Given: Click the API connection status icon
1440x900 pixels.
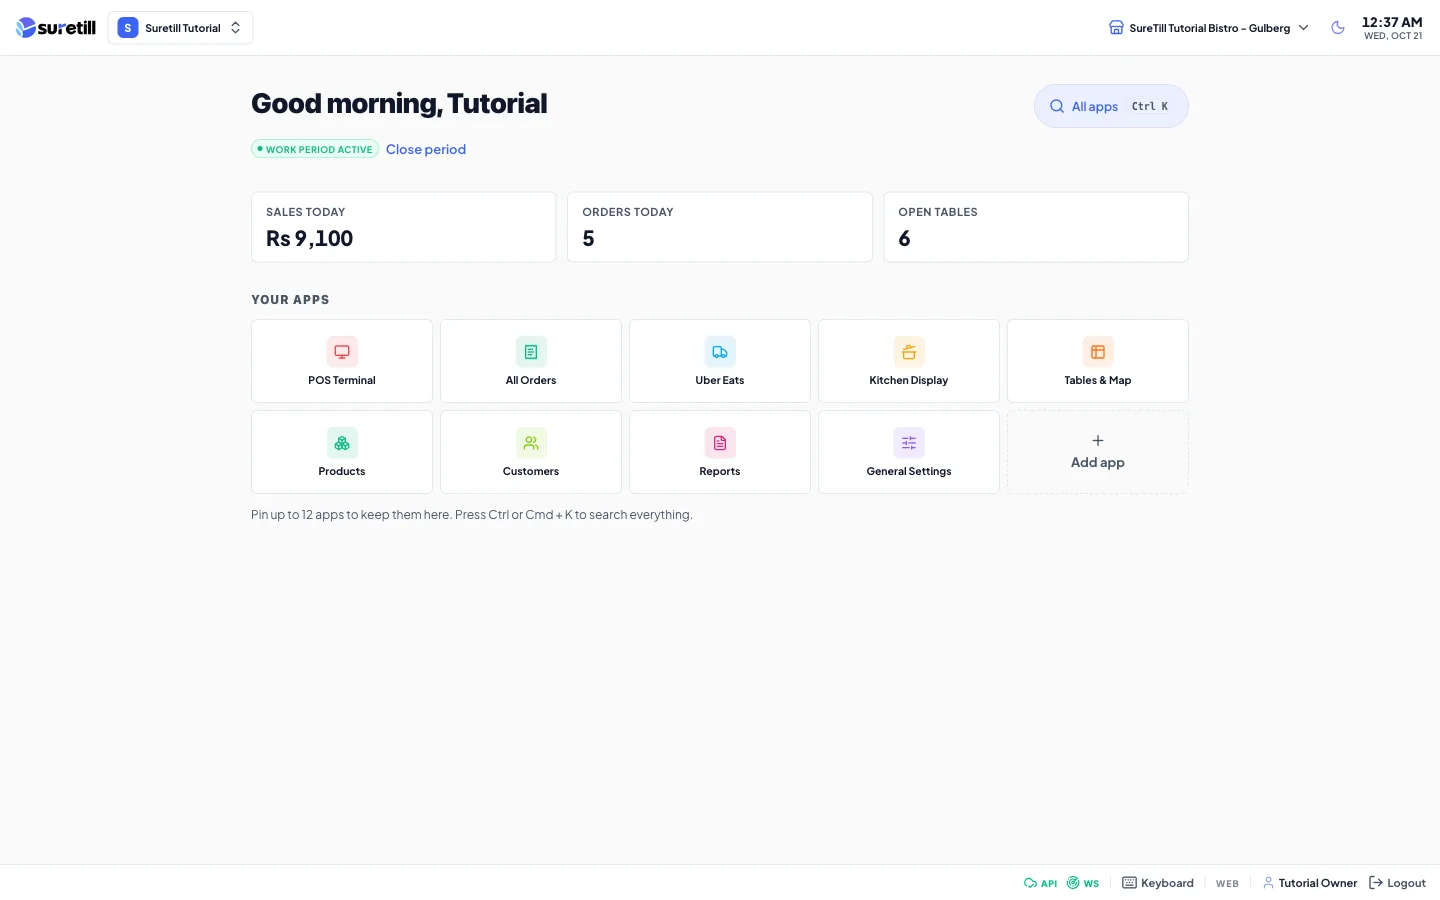Looking at the screenshot, I should click(1030, 883).
